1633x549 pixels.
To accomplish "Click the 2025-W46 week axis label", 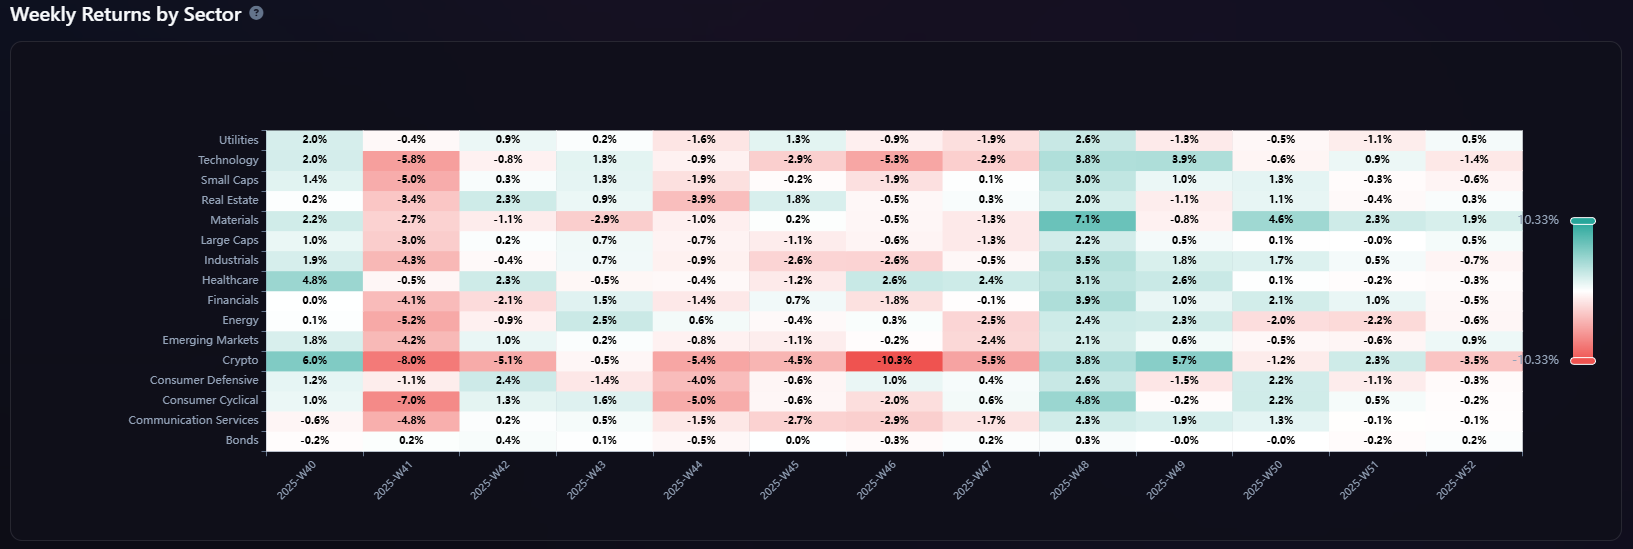I will point(876,480).
